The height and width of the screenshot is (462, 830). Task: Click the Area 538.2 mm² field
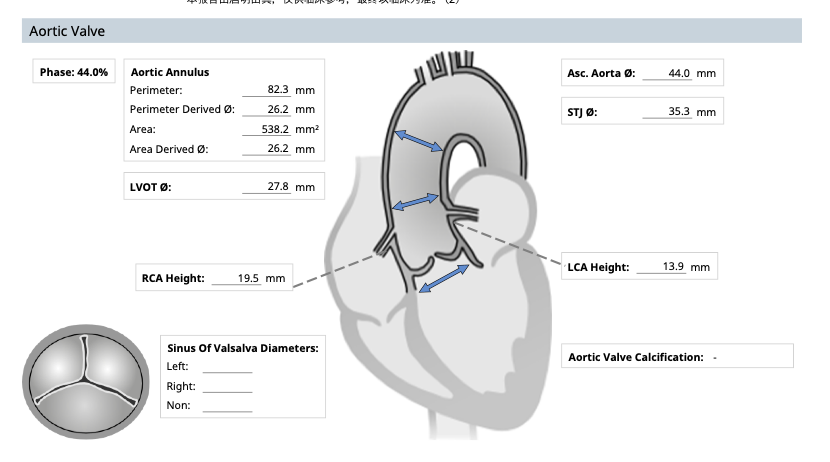[269, 129]
